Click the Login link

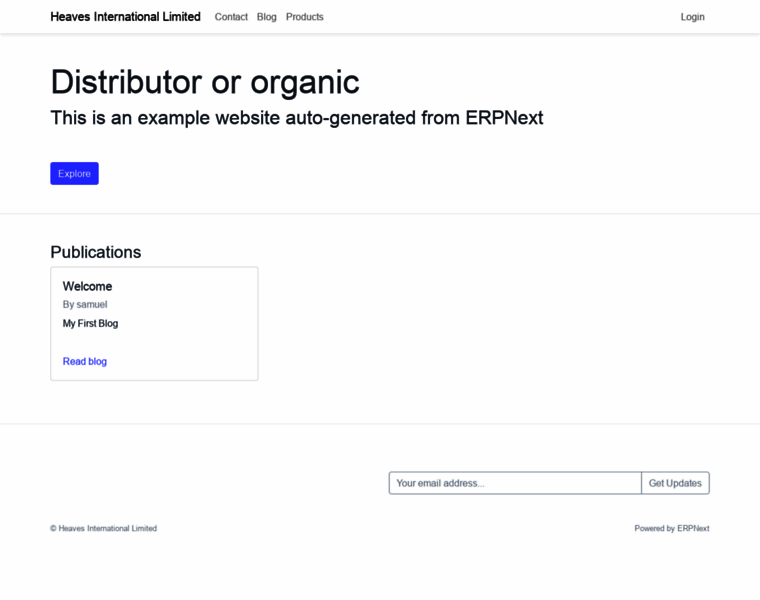pos(692,17)
